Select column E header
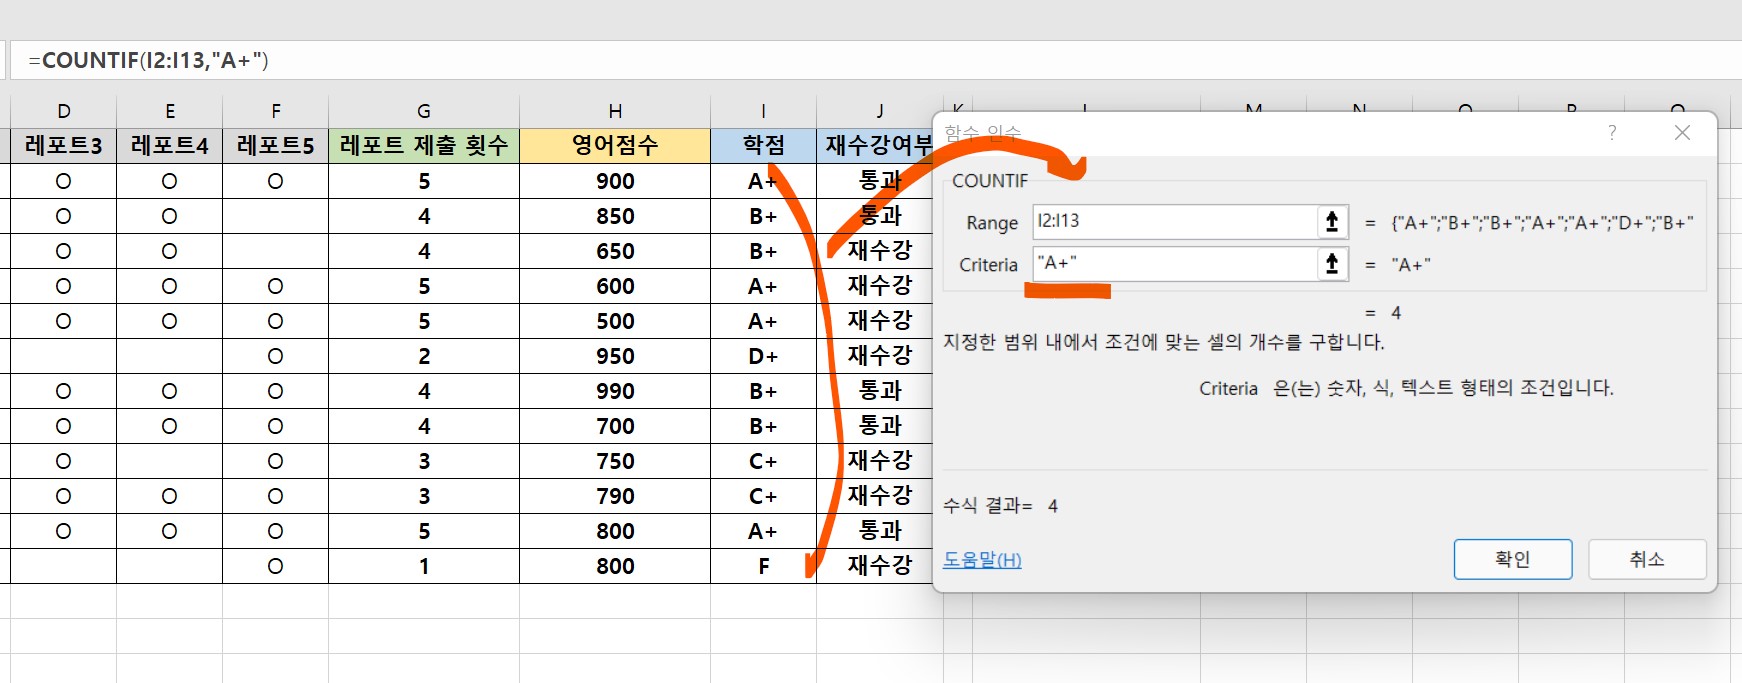 tap(170, 111)
